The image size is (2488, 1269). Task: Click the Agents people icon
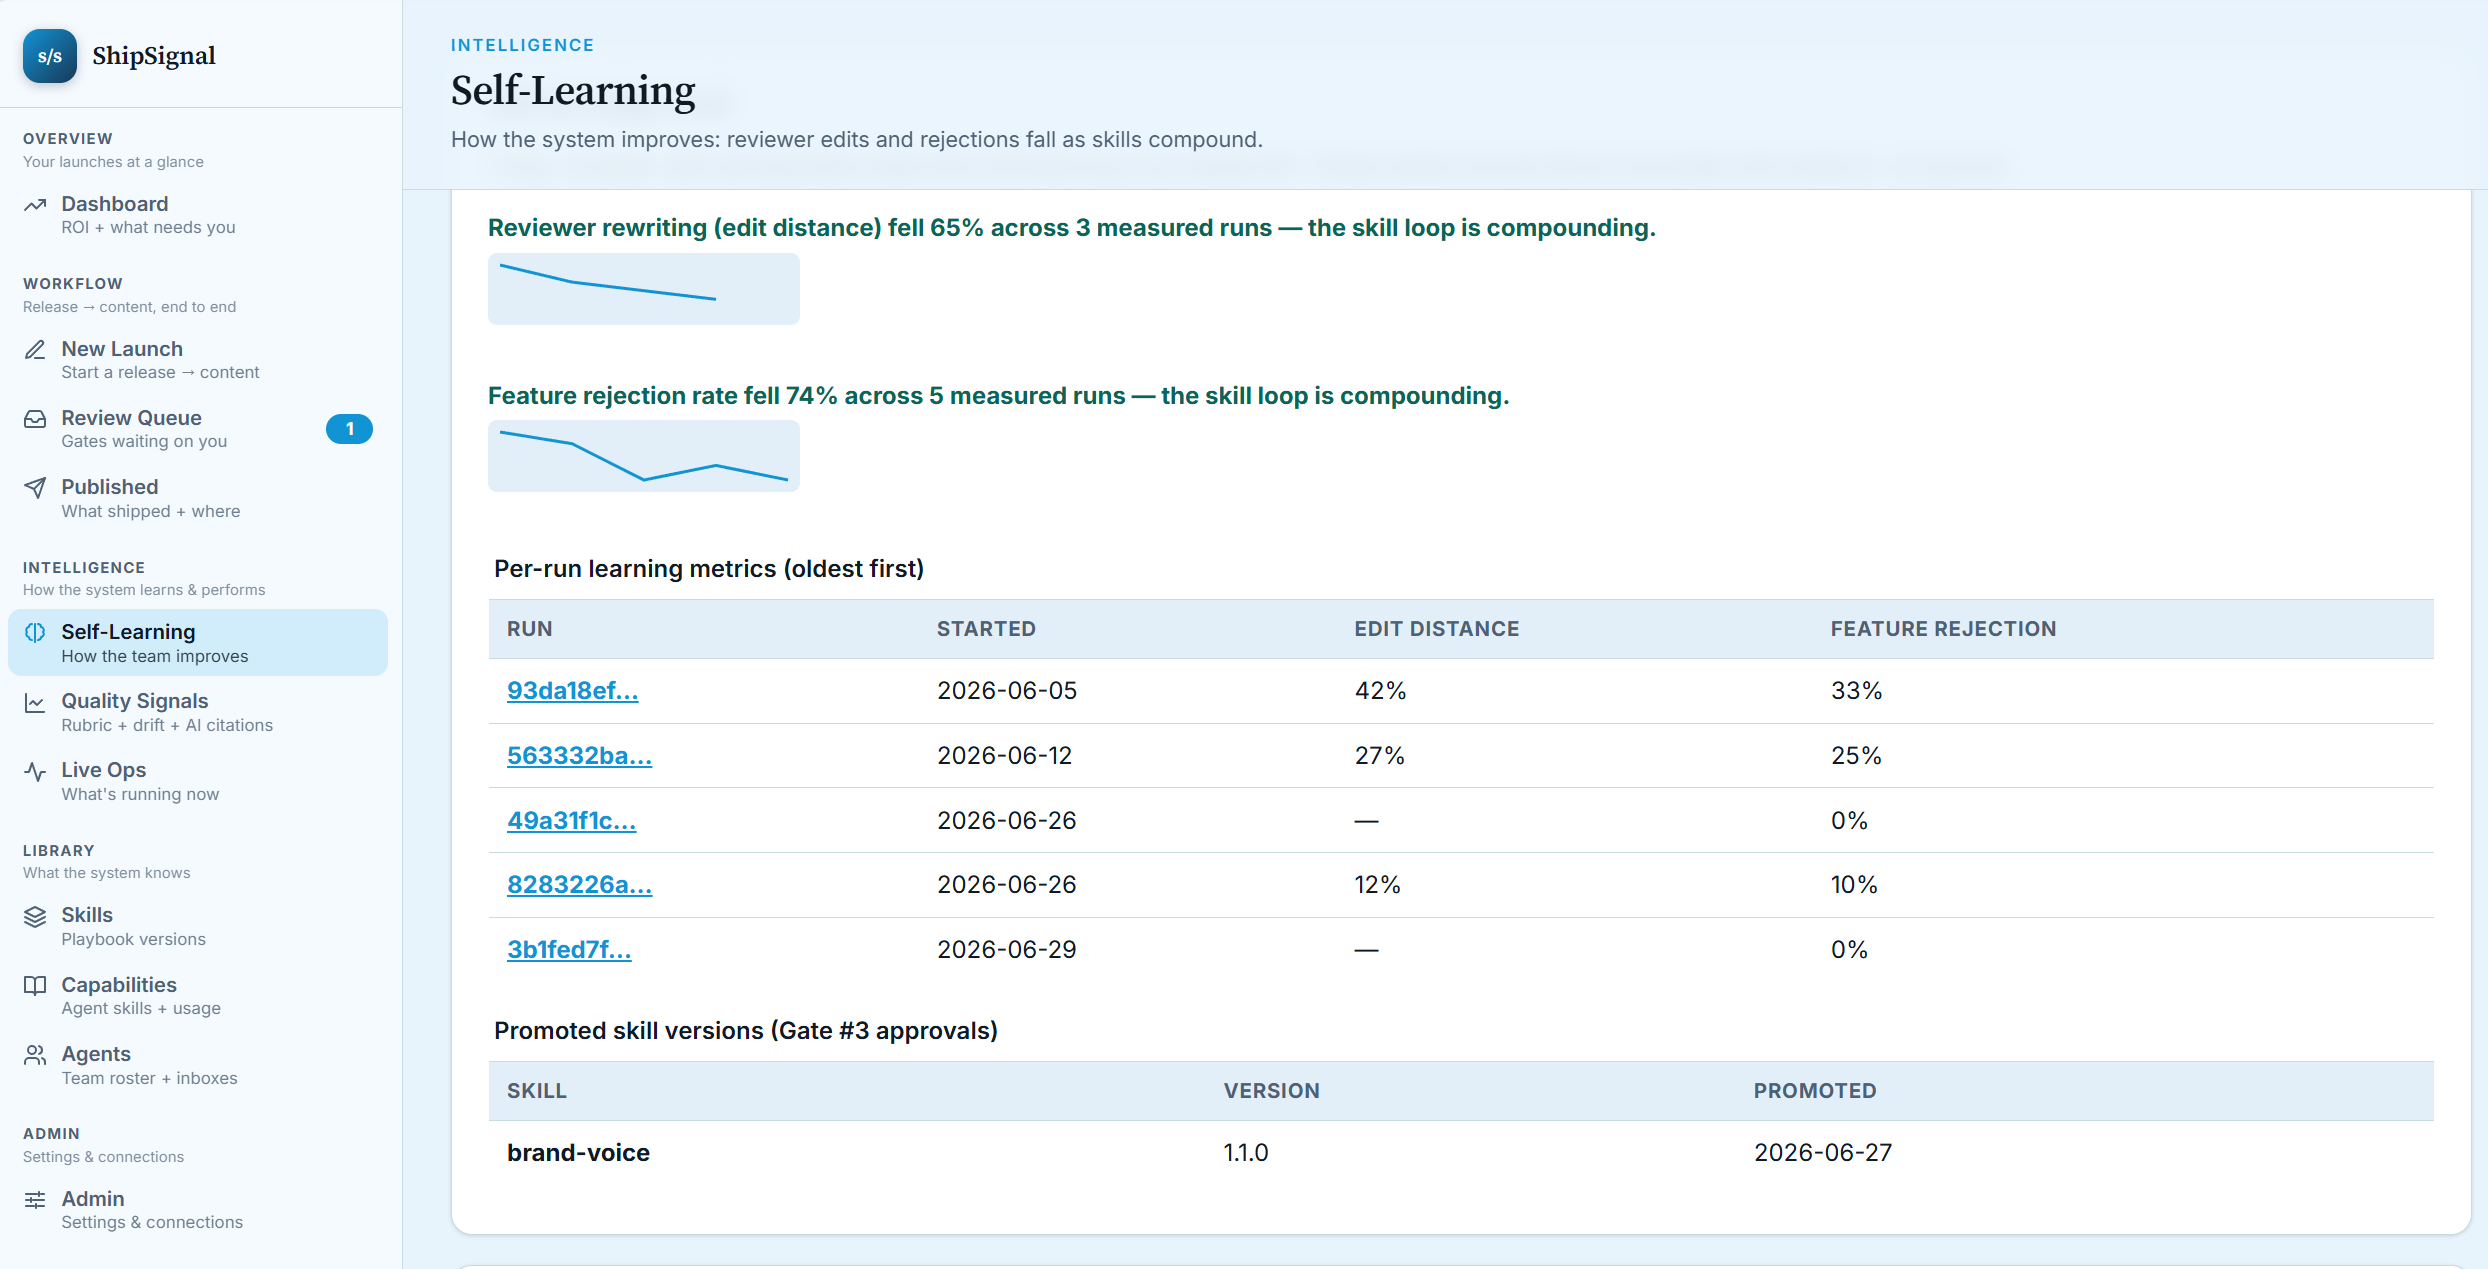click(x=35, y=1055)
